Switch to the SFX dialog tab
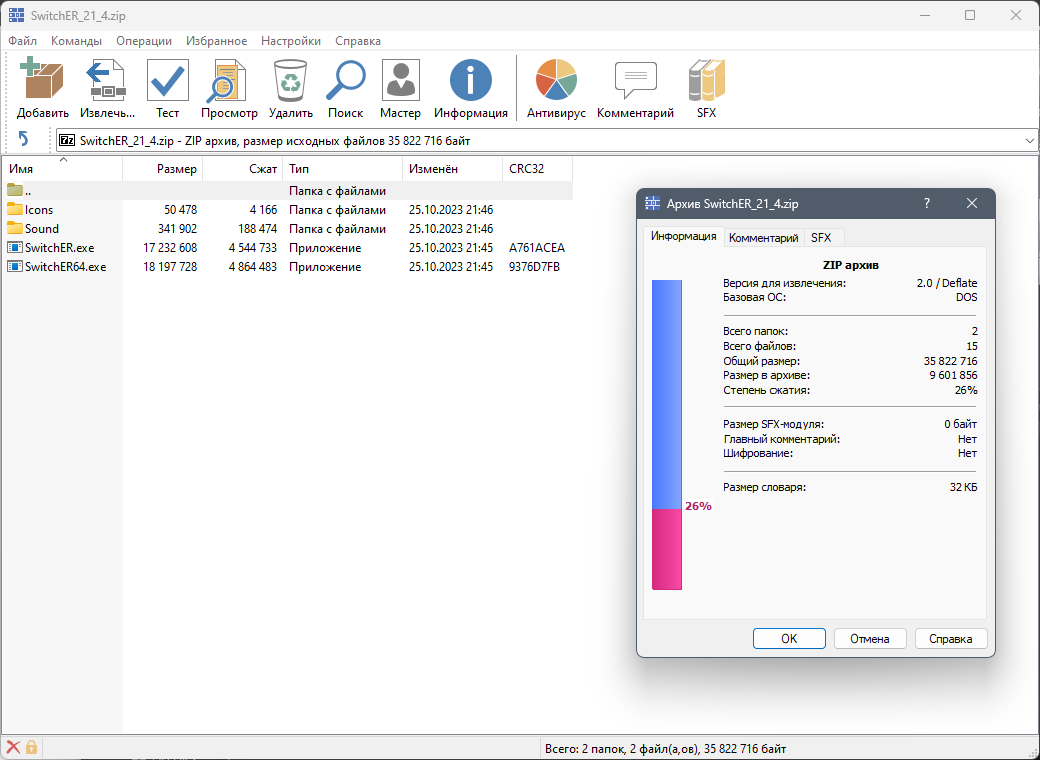 point(821,238)
